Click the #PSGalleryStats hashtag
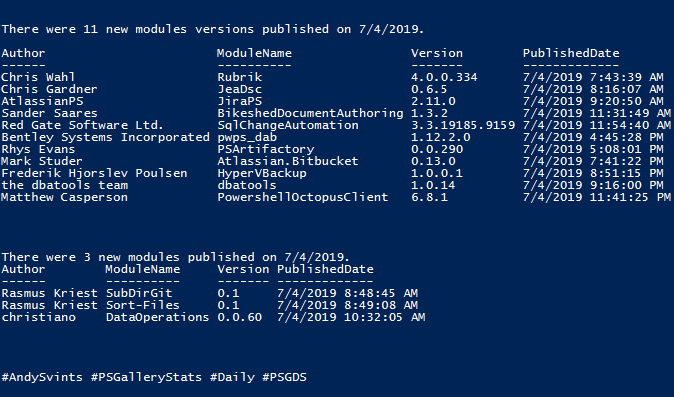The width and height of the screenshot is (674, 397). [146, 378]
